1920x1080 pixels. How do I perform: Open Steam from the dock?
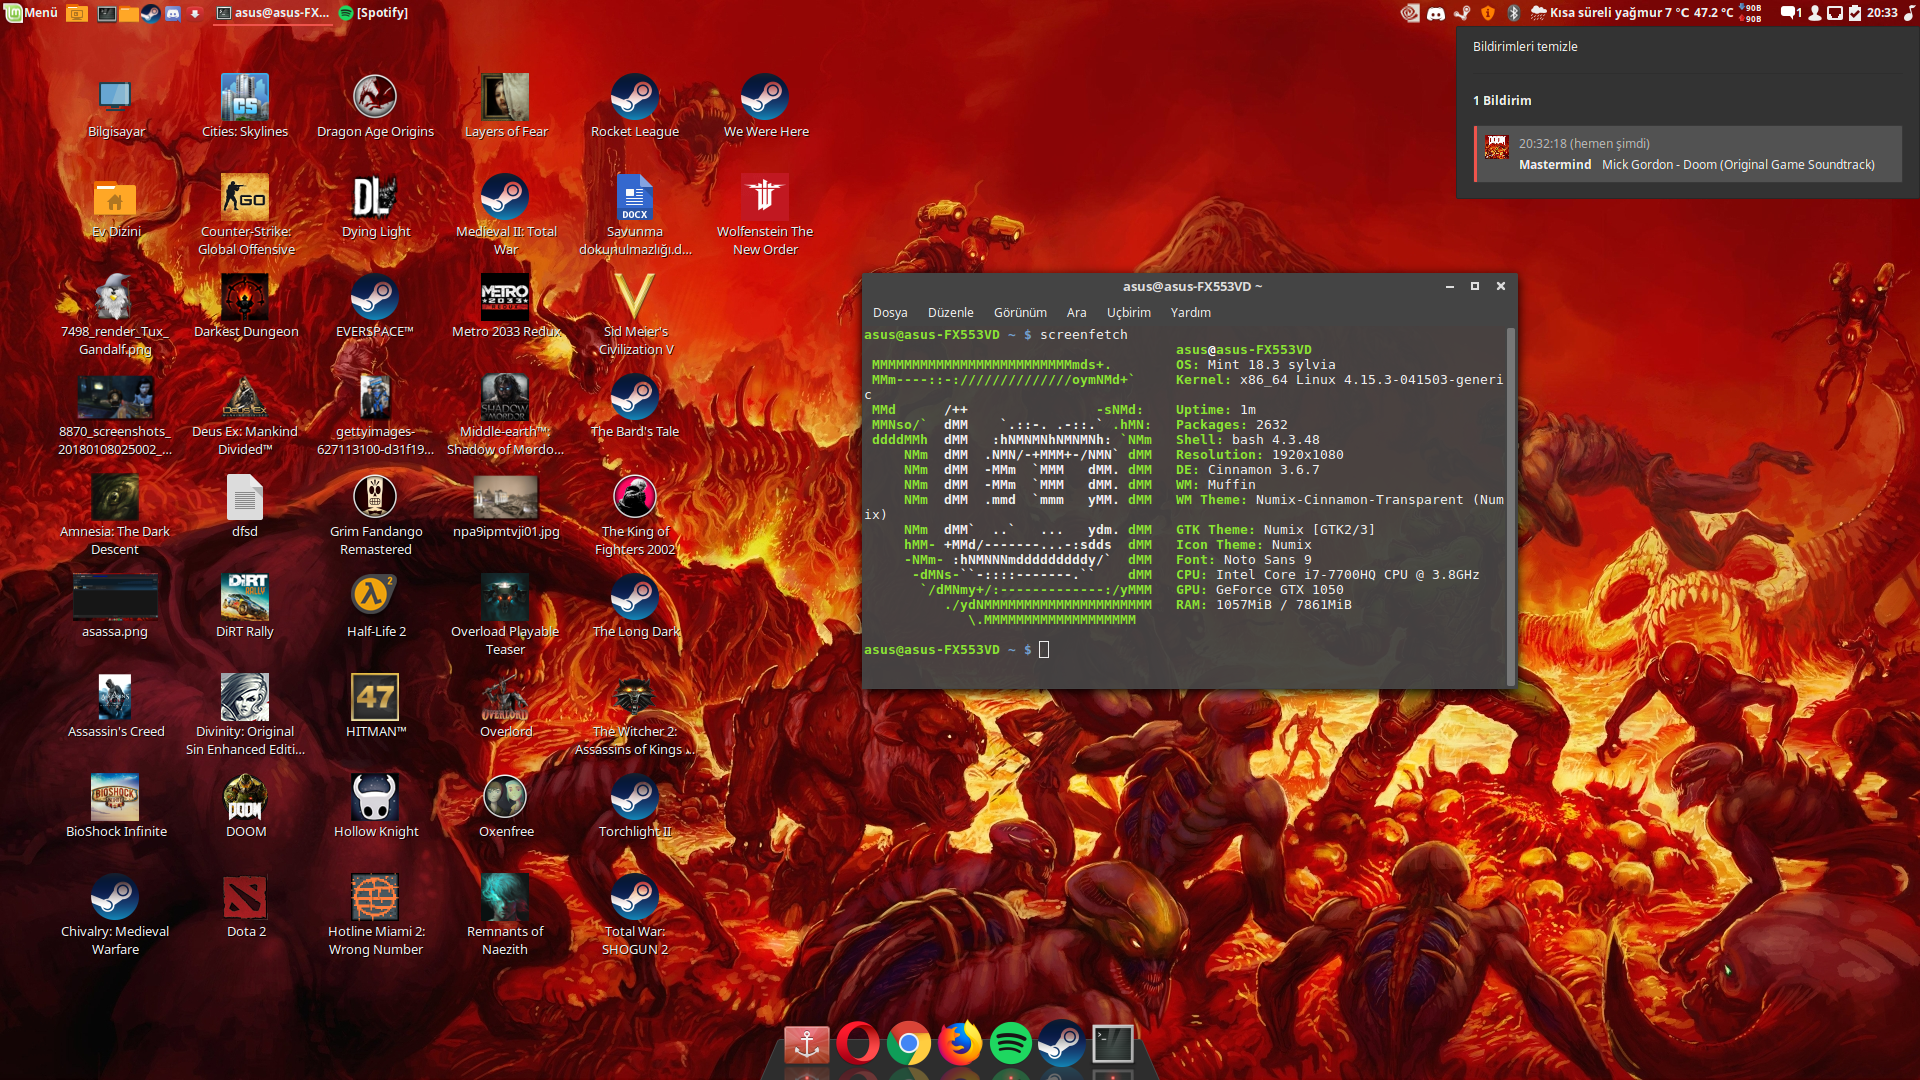(x=1062, y=1044)
